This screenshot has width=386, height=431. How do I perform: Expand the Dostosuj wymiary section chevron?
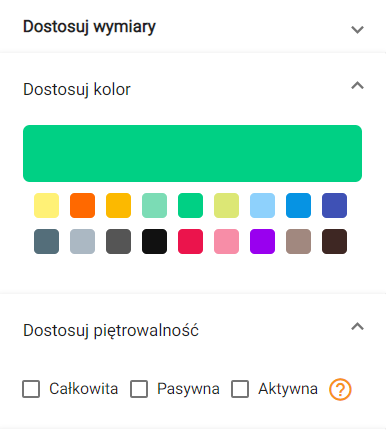click(x=357, y=30)
